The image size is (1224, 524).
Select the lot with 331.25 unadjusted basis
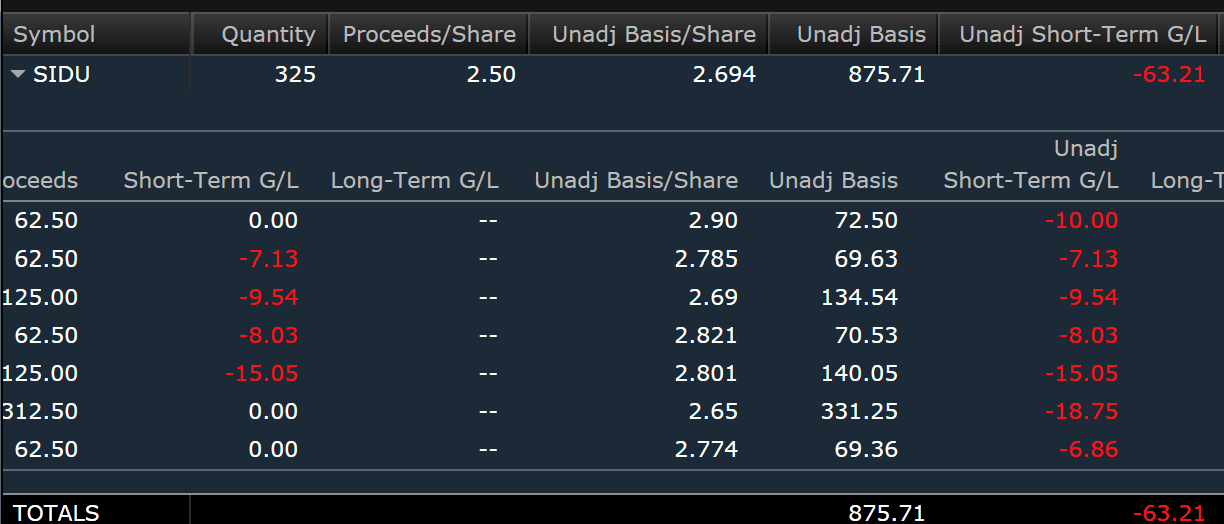tap(866, 412)
